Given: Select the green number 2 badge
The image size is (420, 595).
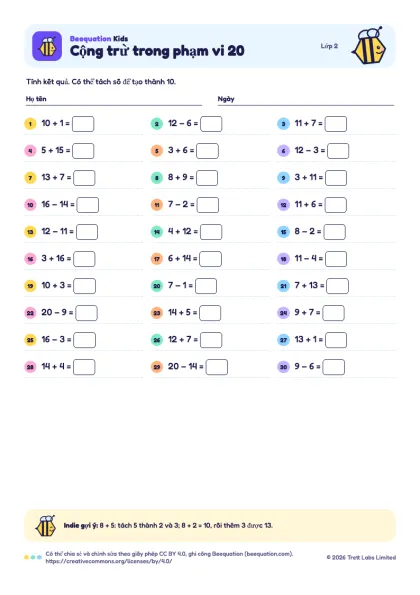Looking at the screenshot, I should [x=157, y=124].
